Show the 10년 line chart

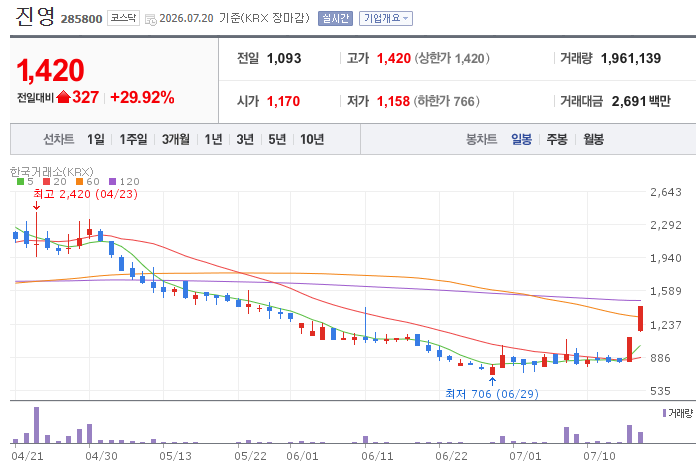pyautogui.click(x=312, y=139)
